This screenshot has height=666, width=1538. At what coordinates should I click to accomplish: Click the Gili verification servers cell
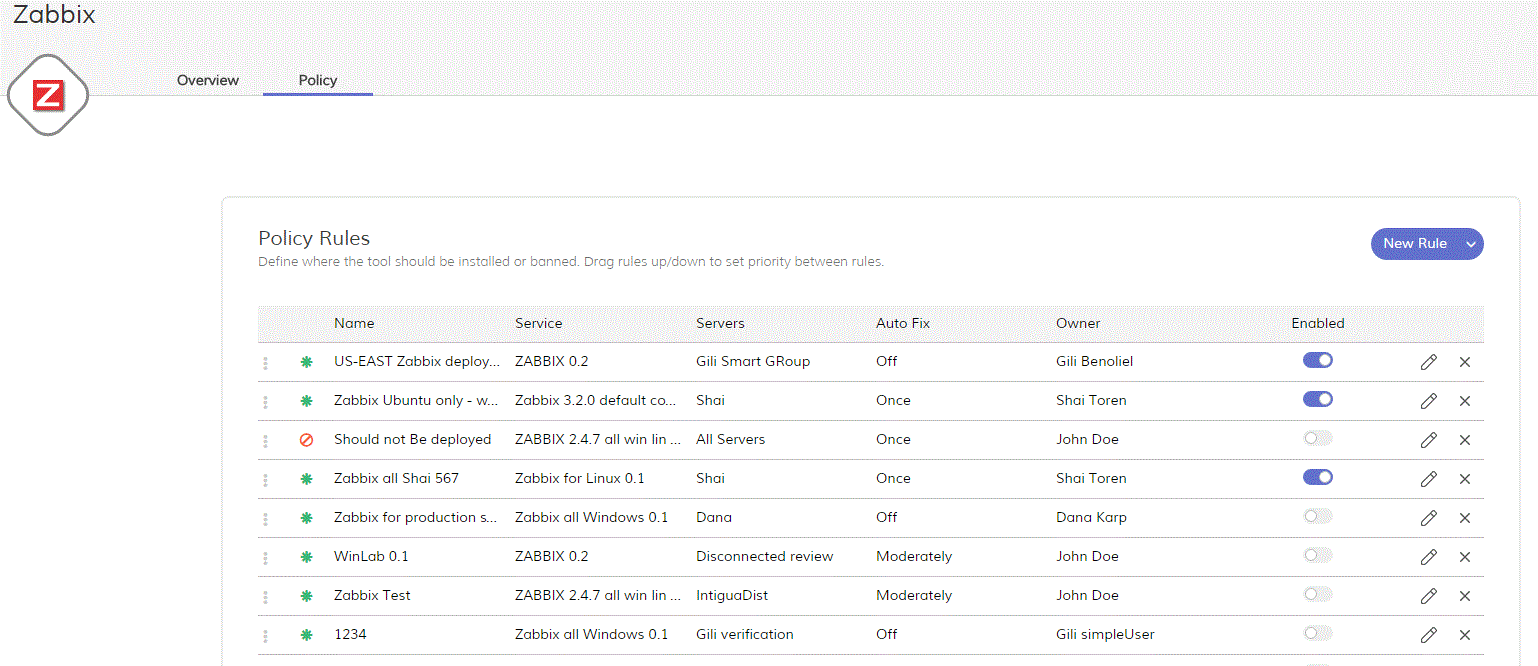point(745,634)
